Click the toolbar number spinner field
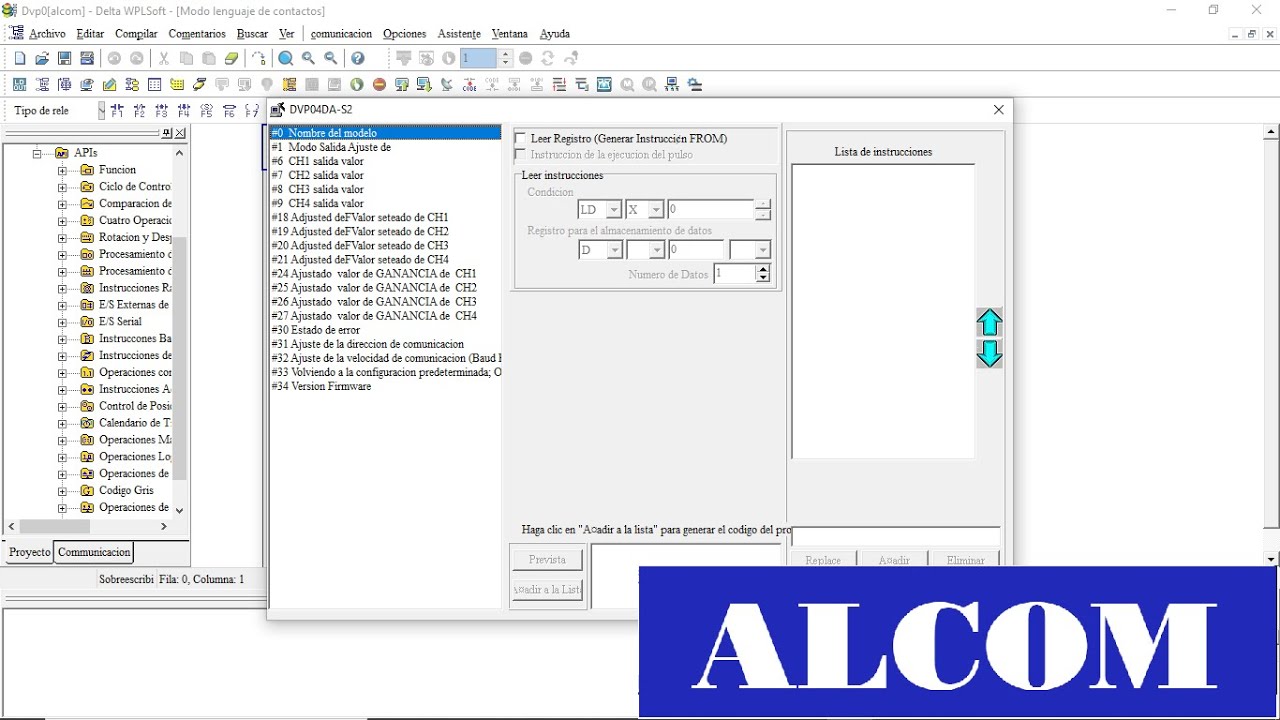 479,59
